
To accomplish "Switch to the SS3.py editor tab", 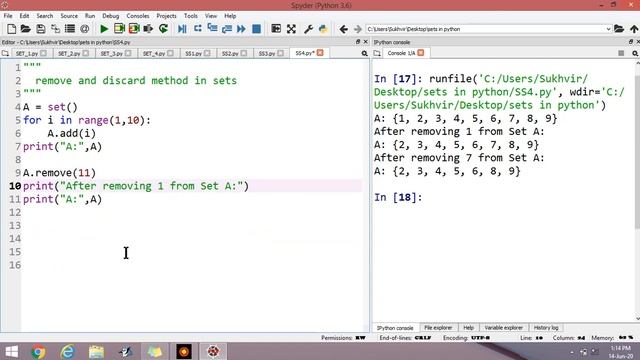I will (271, 53).
